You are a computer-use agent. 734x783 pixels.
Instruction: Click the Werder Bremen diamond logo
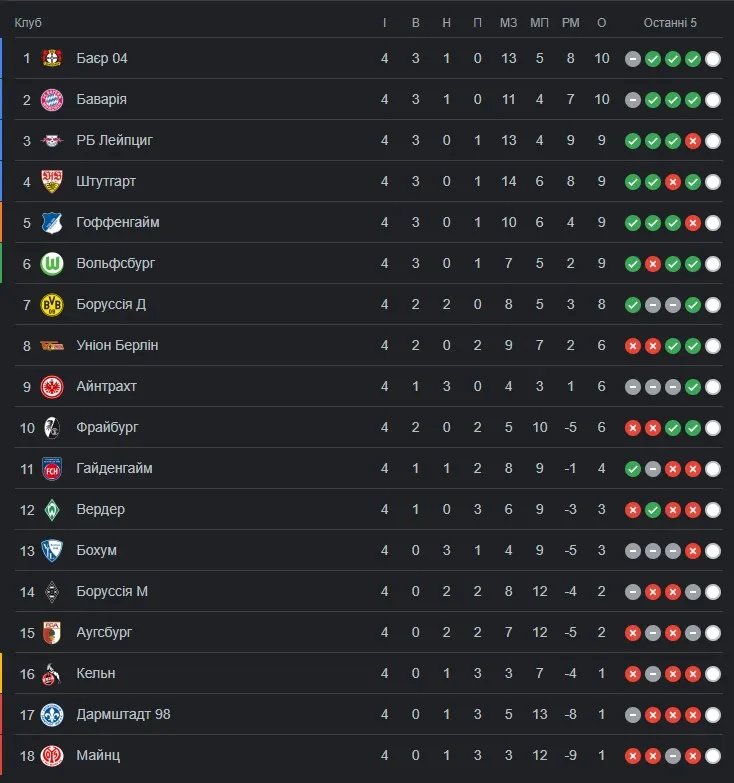(x=52, y=509)
